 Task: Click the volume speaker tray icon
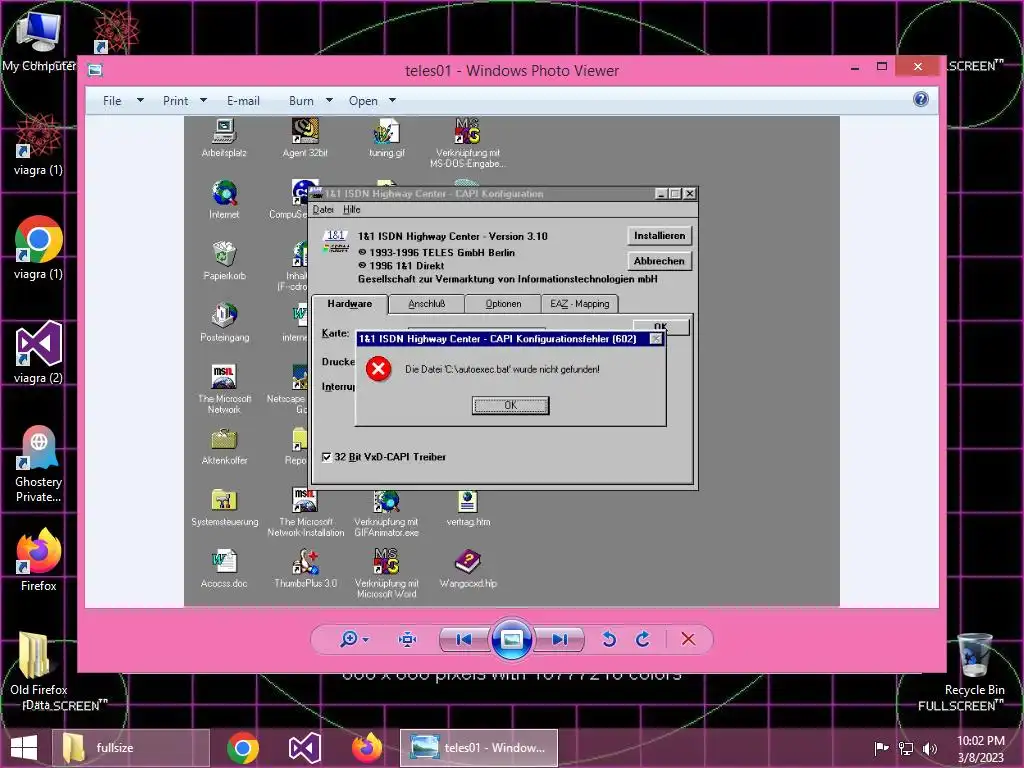point(930,748)
